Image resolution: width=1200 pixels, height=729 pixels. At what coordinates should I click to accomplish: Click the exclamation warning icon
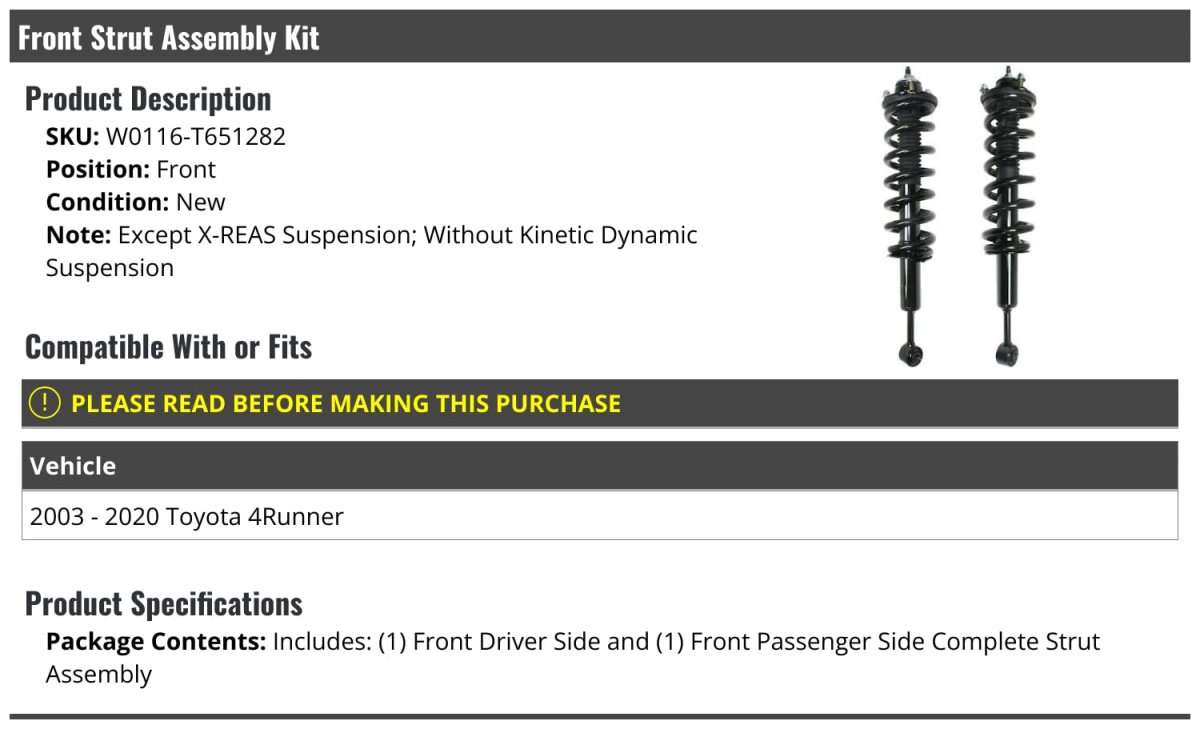44,403
